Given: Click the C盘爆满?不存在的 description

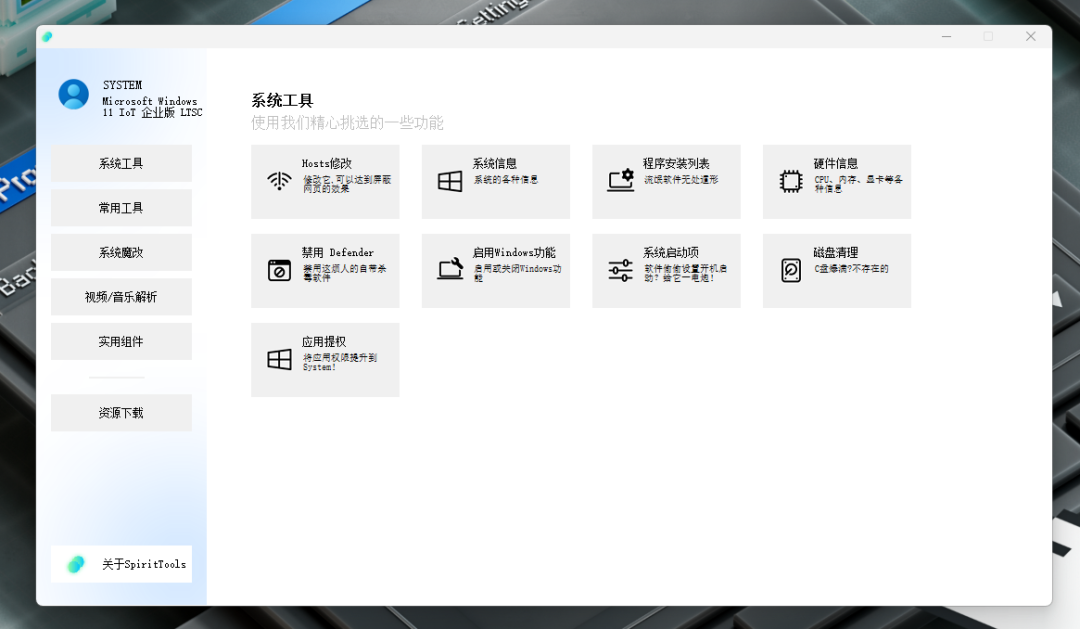Looking at the screenshot, I should (851, 269).
